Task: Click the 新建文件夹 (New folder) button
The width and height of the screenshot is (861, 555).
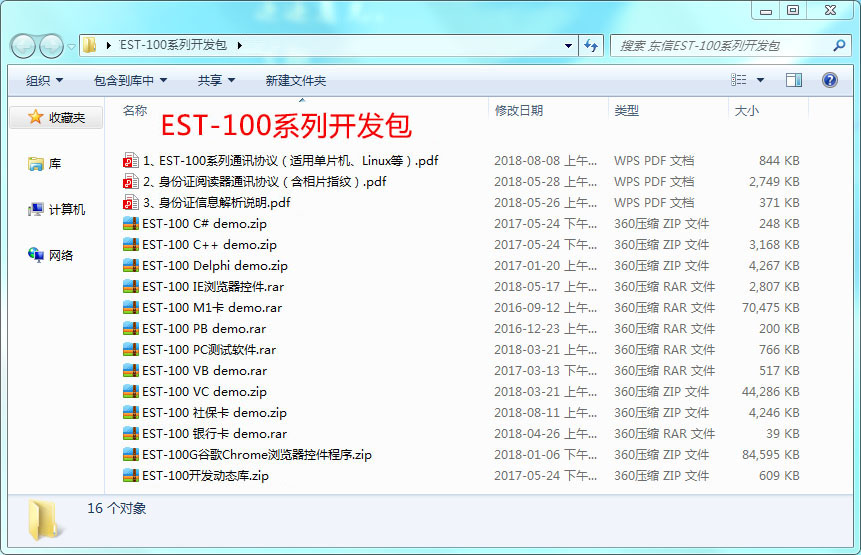Action: pos(296,80)
